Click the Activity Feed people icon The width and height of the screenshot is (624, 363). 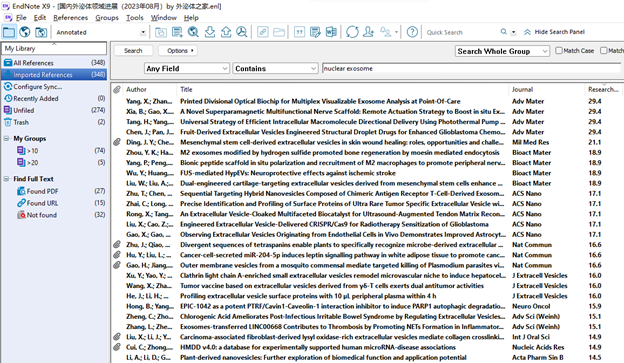tap(385, 32)
